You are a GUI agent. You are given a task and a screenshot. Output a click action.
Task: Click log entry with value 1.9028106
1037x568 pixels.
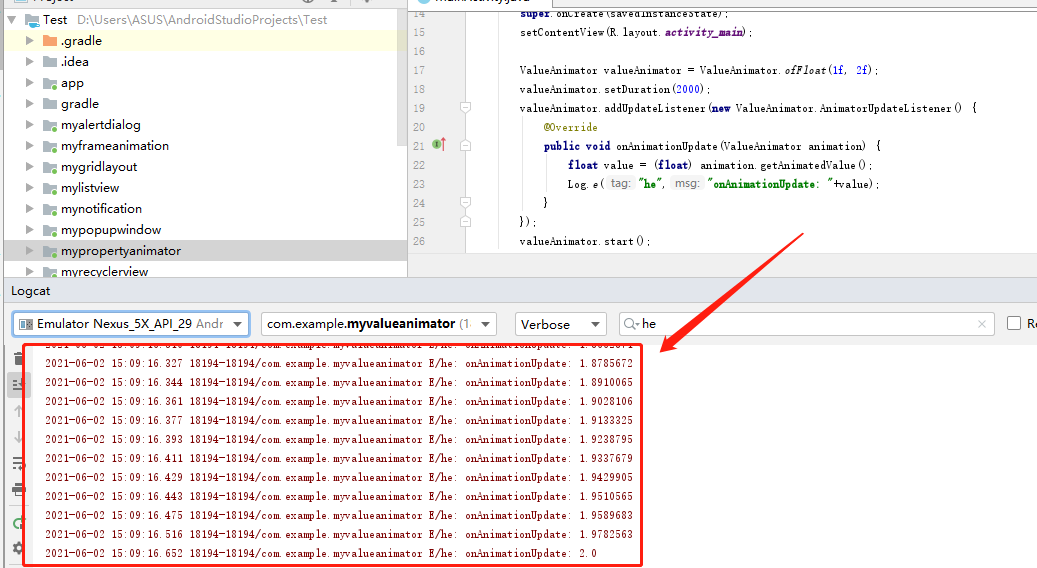click(x=339, y=401)
